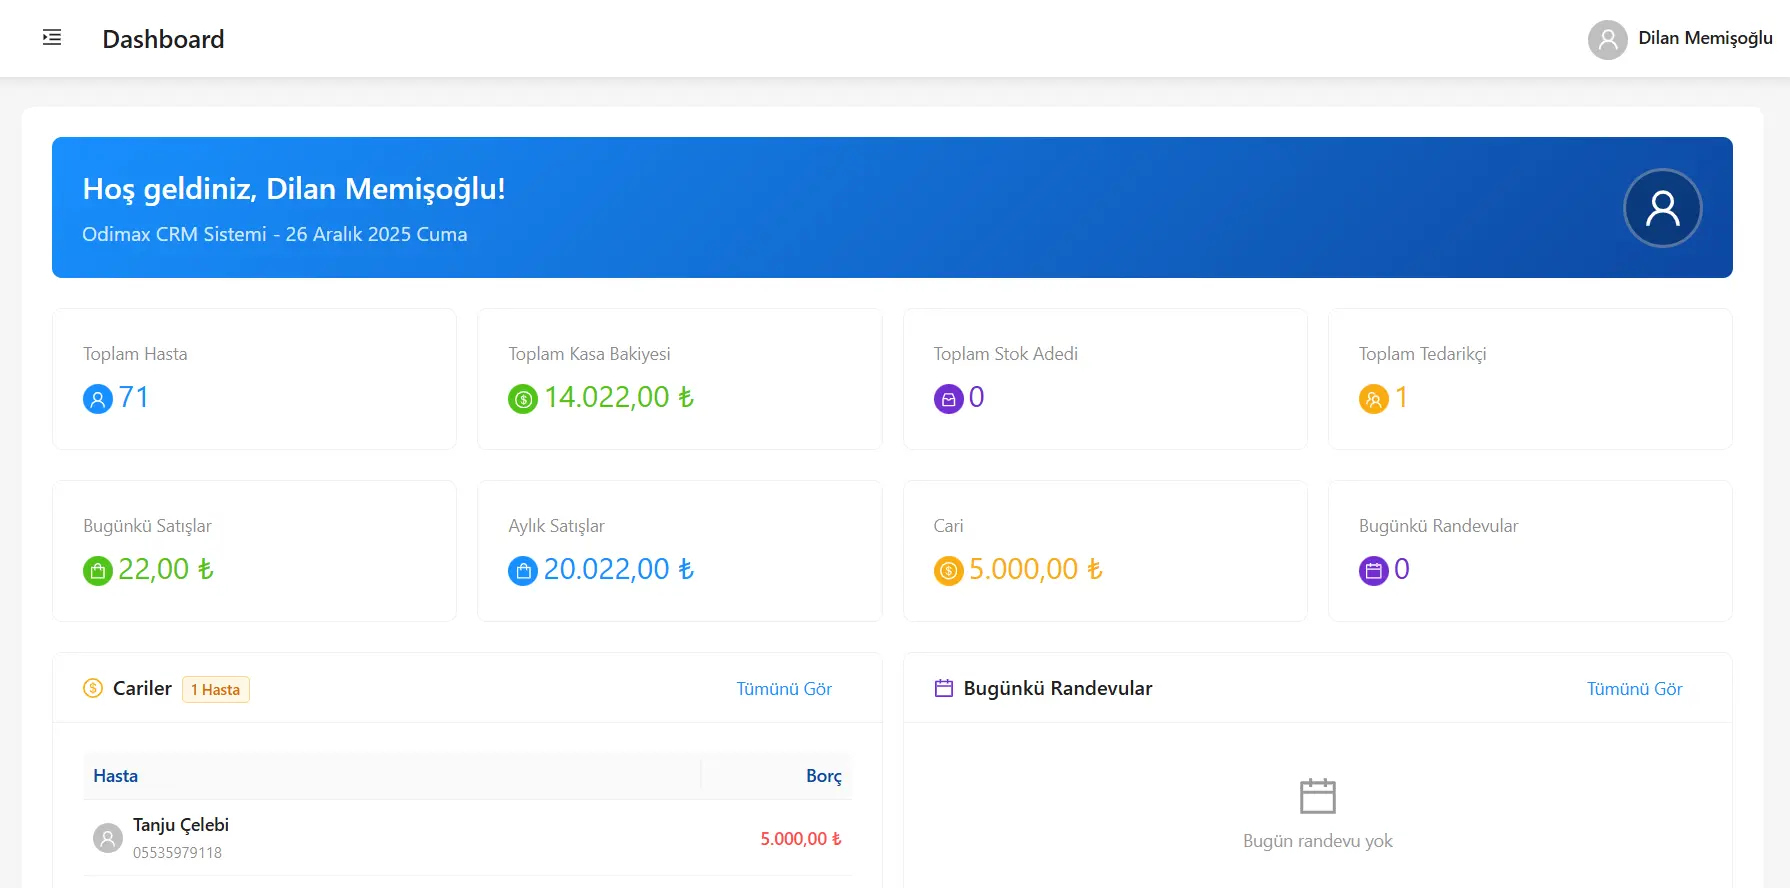Click the orange supplier icon
The image size is (1790, 888).
click(1374, 399)
